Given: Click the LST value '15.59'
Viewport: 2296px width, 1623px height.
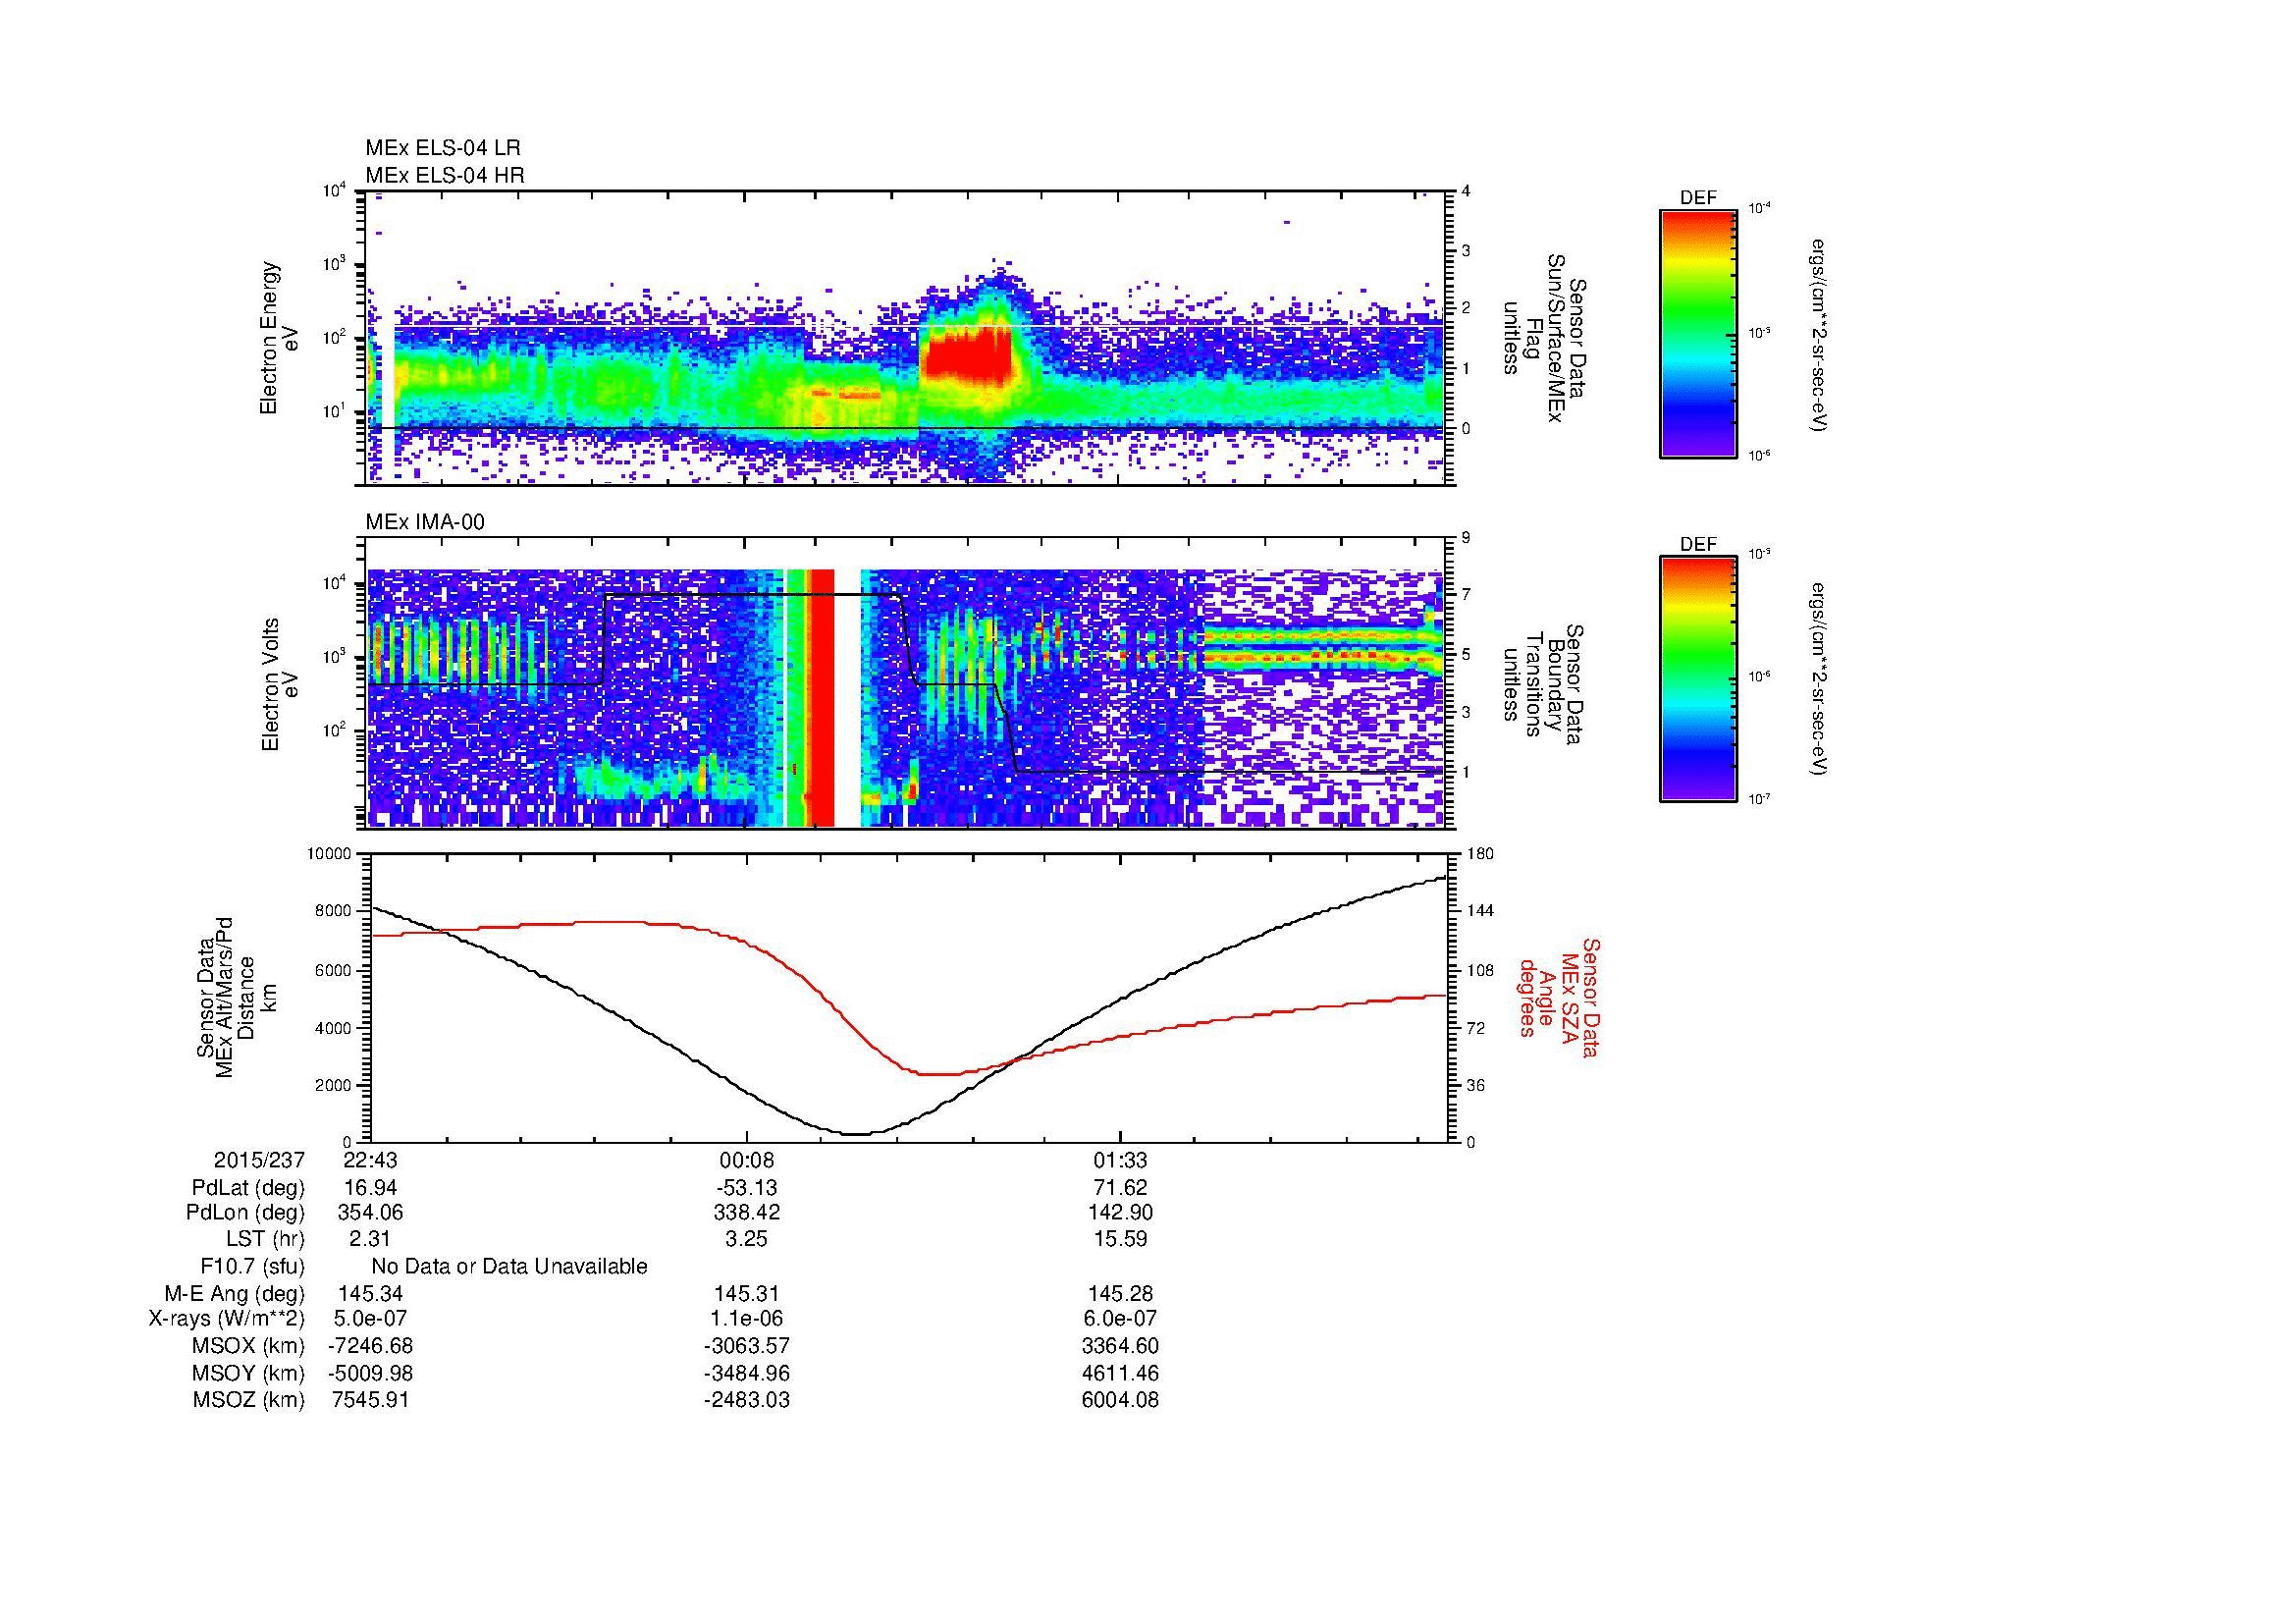Looking at the screenshot, I should [1120, 1239].
